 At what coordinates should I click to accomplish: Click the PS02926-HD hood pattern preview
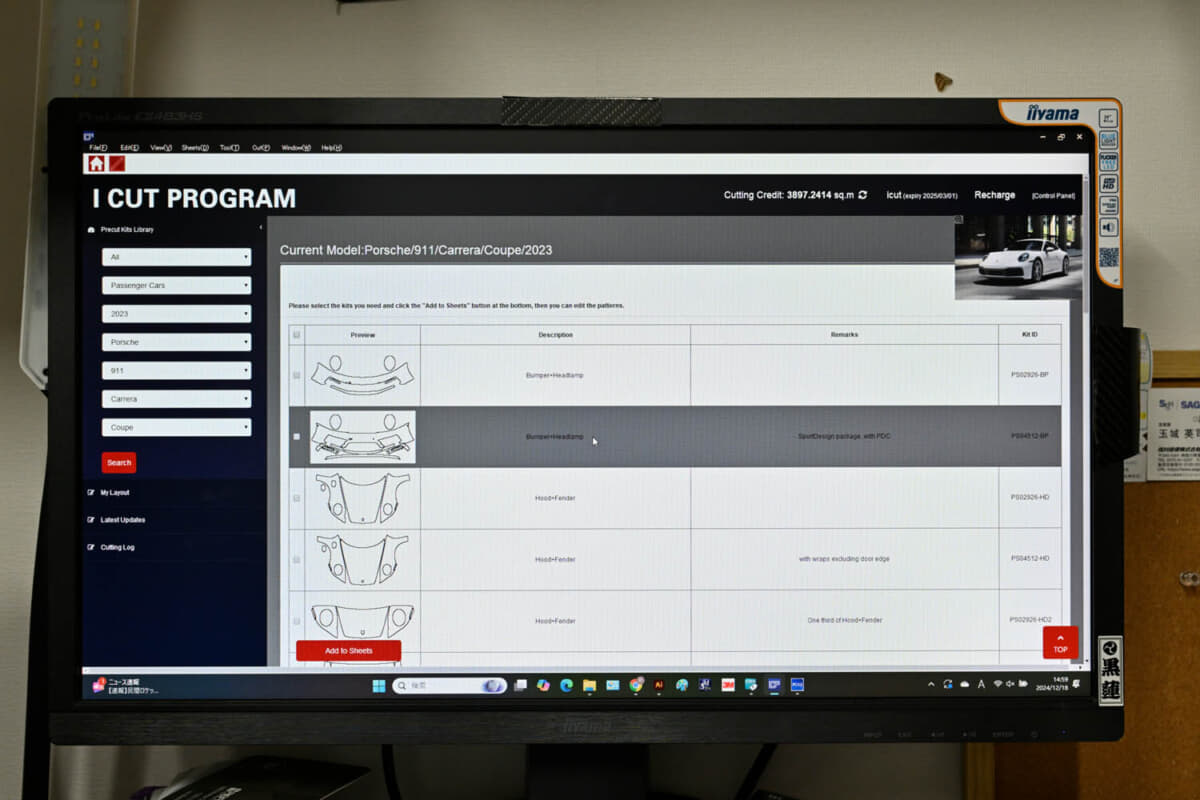coord(362,498)
